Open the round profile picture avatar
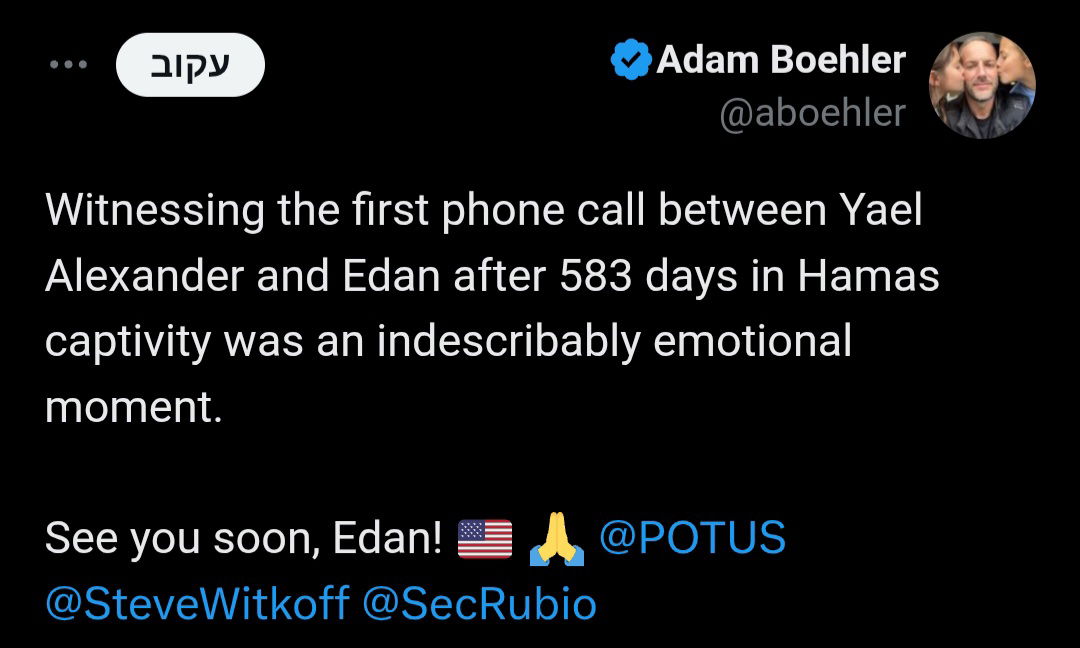Viewport: 1080px width, 648px height. [982, 85]
